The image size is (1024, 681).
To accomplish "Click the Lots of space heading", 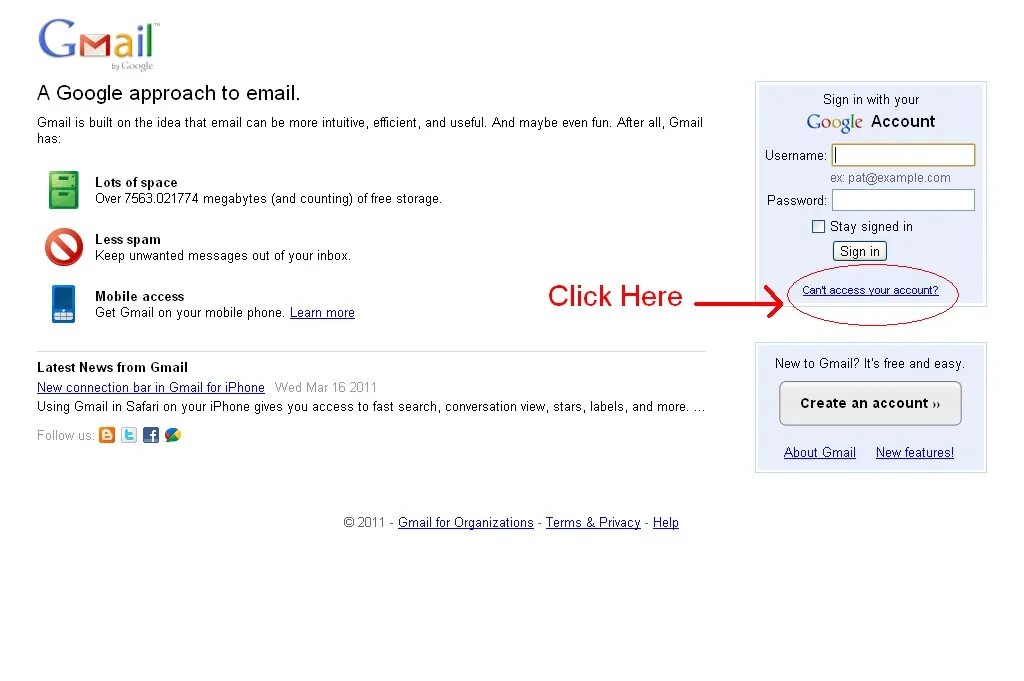I will (x=136, y=182).
